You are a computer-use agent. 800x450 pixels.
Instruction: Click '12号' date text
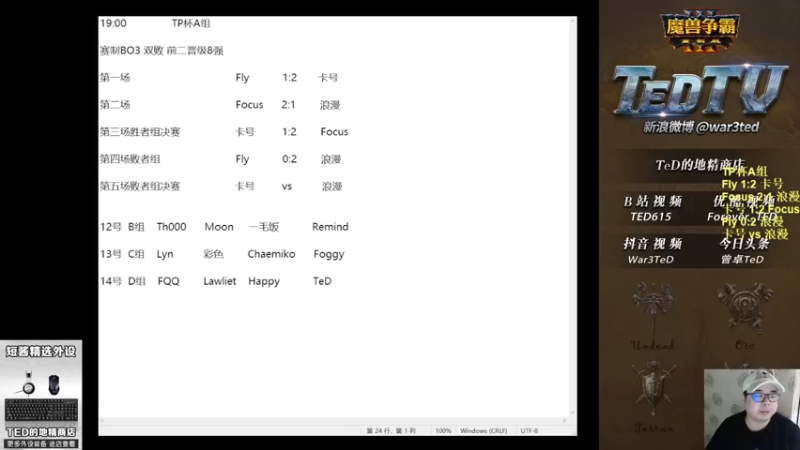coord(111,227)
